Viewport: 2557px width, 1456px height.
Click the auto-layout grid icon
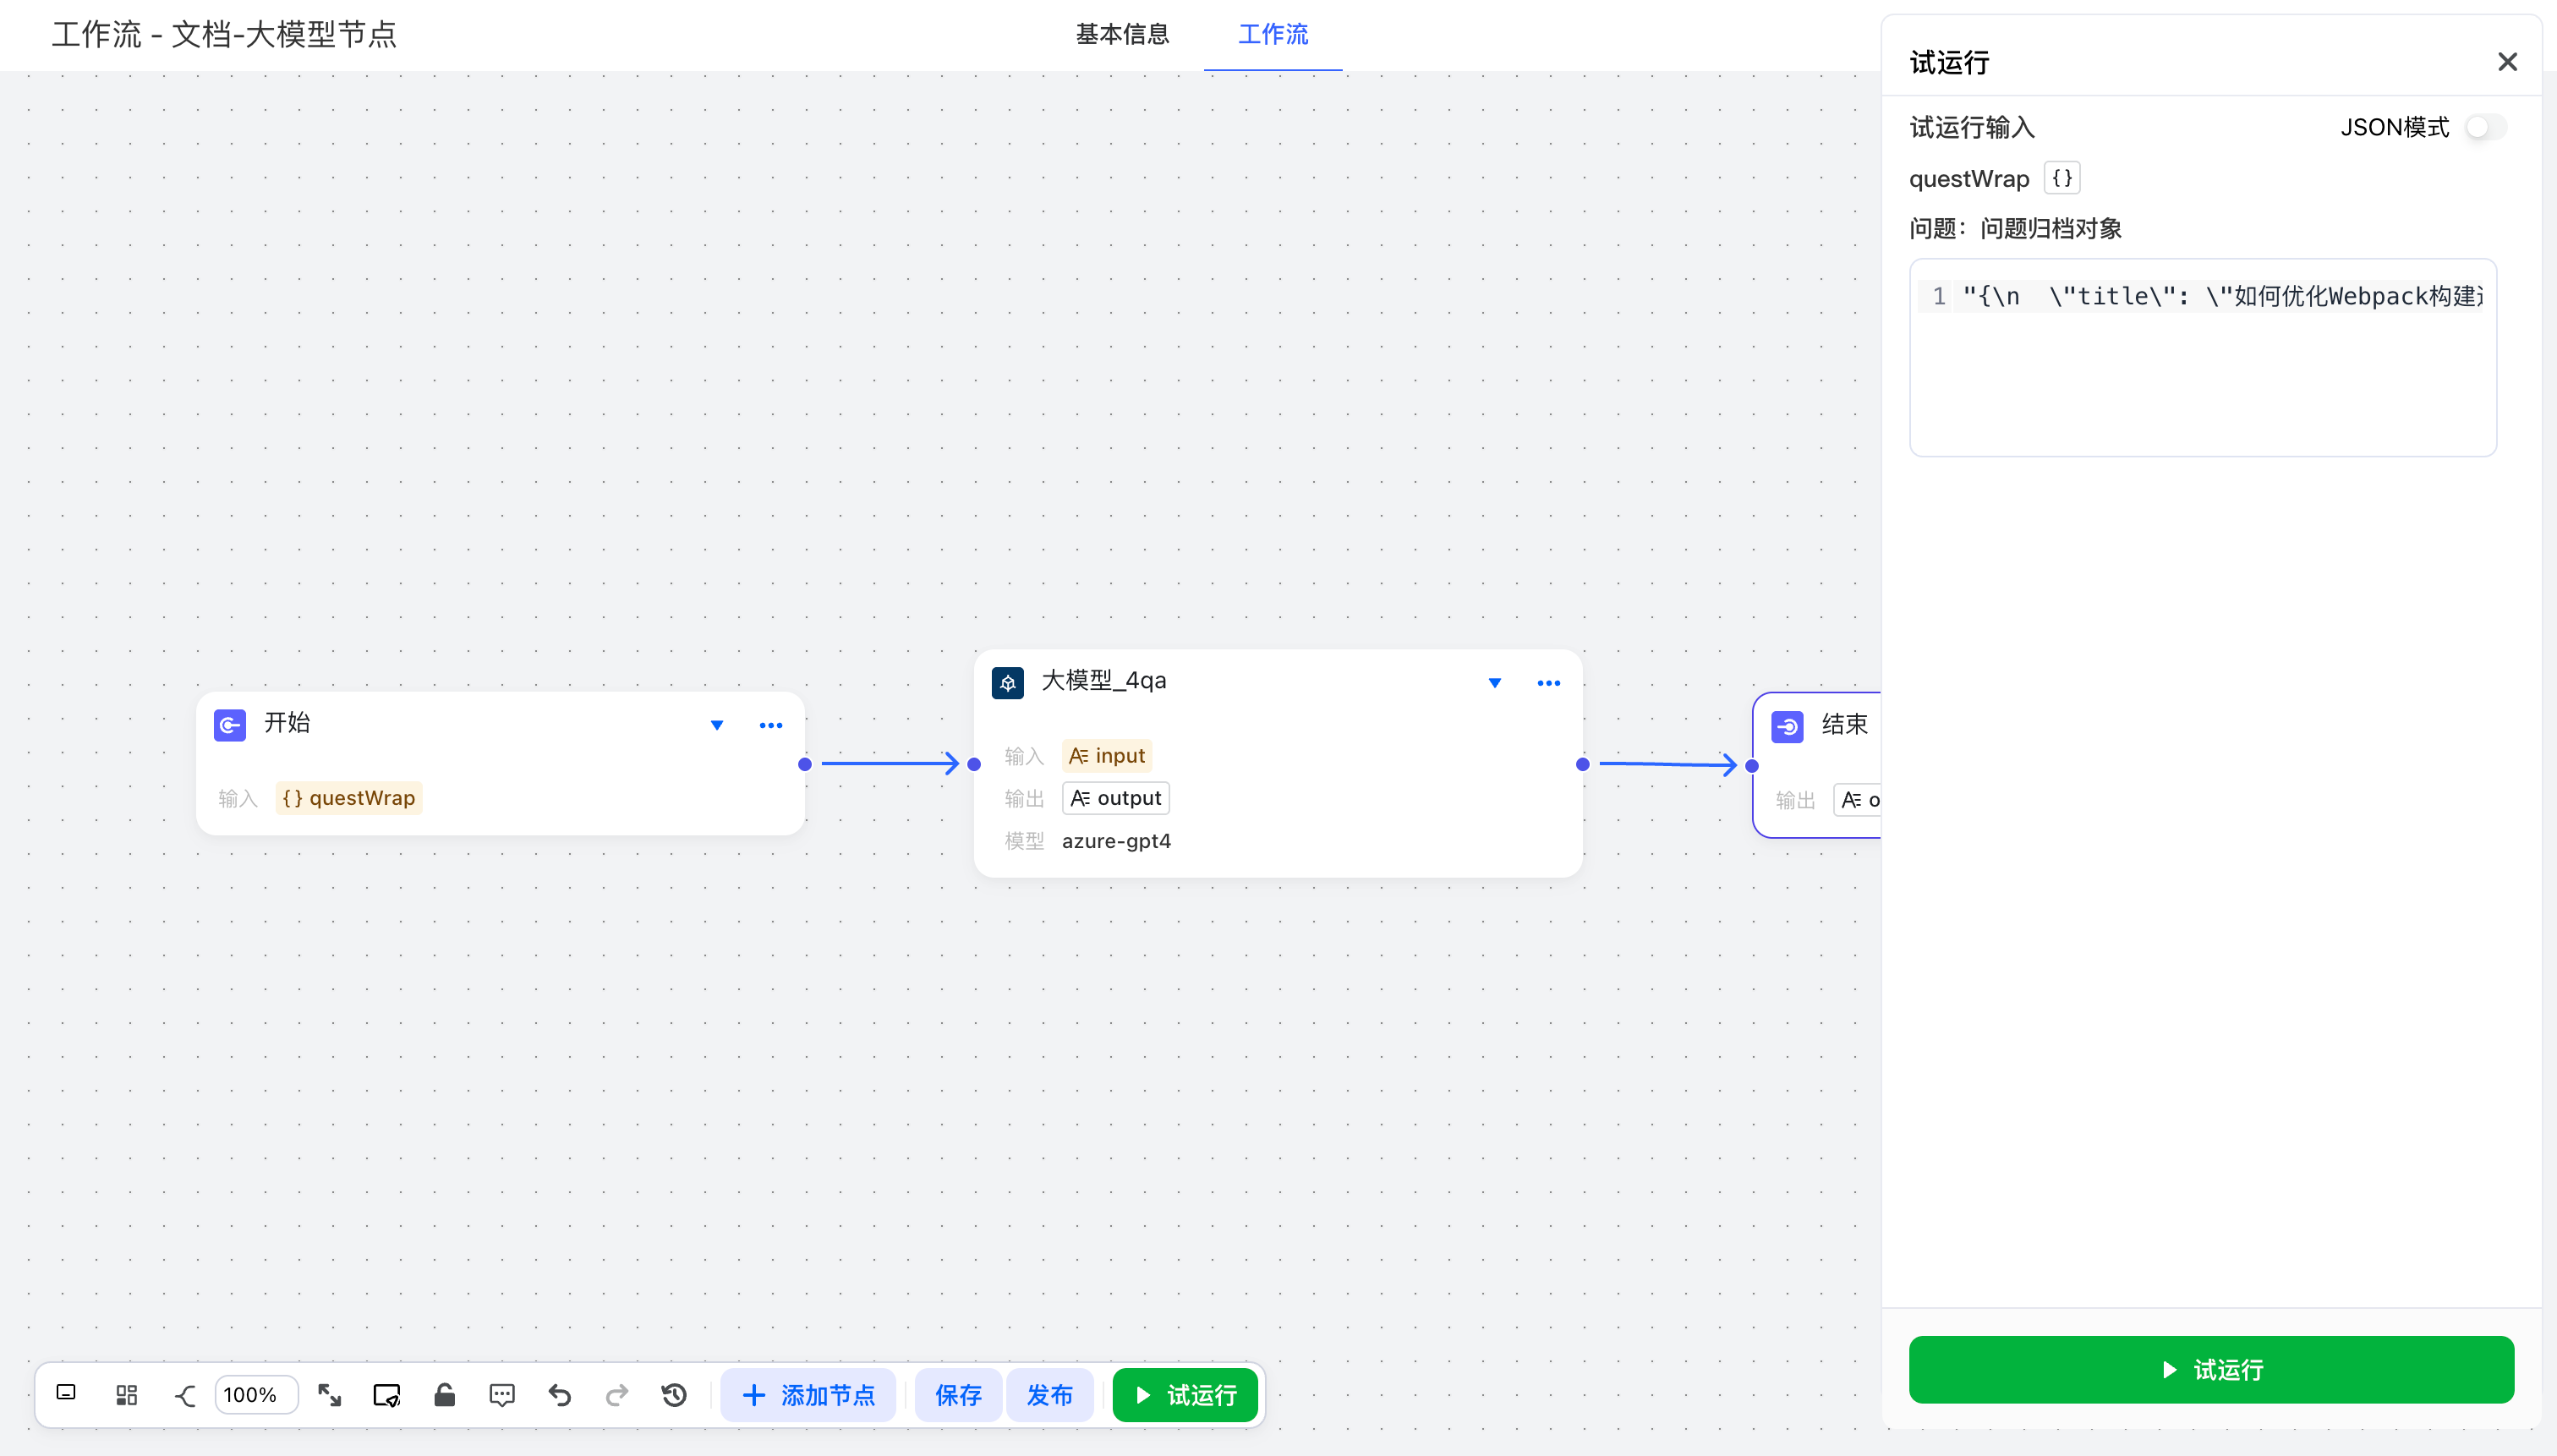[x=126, y=1395]
